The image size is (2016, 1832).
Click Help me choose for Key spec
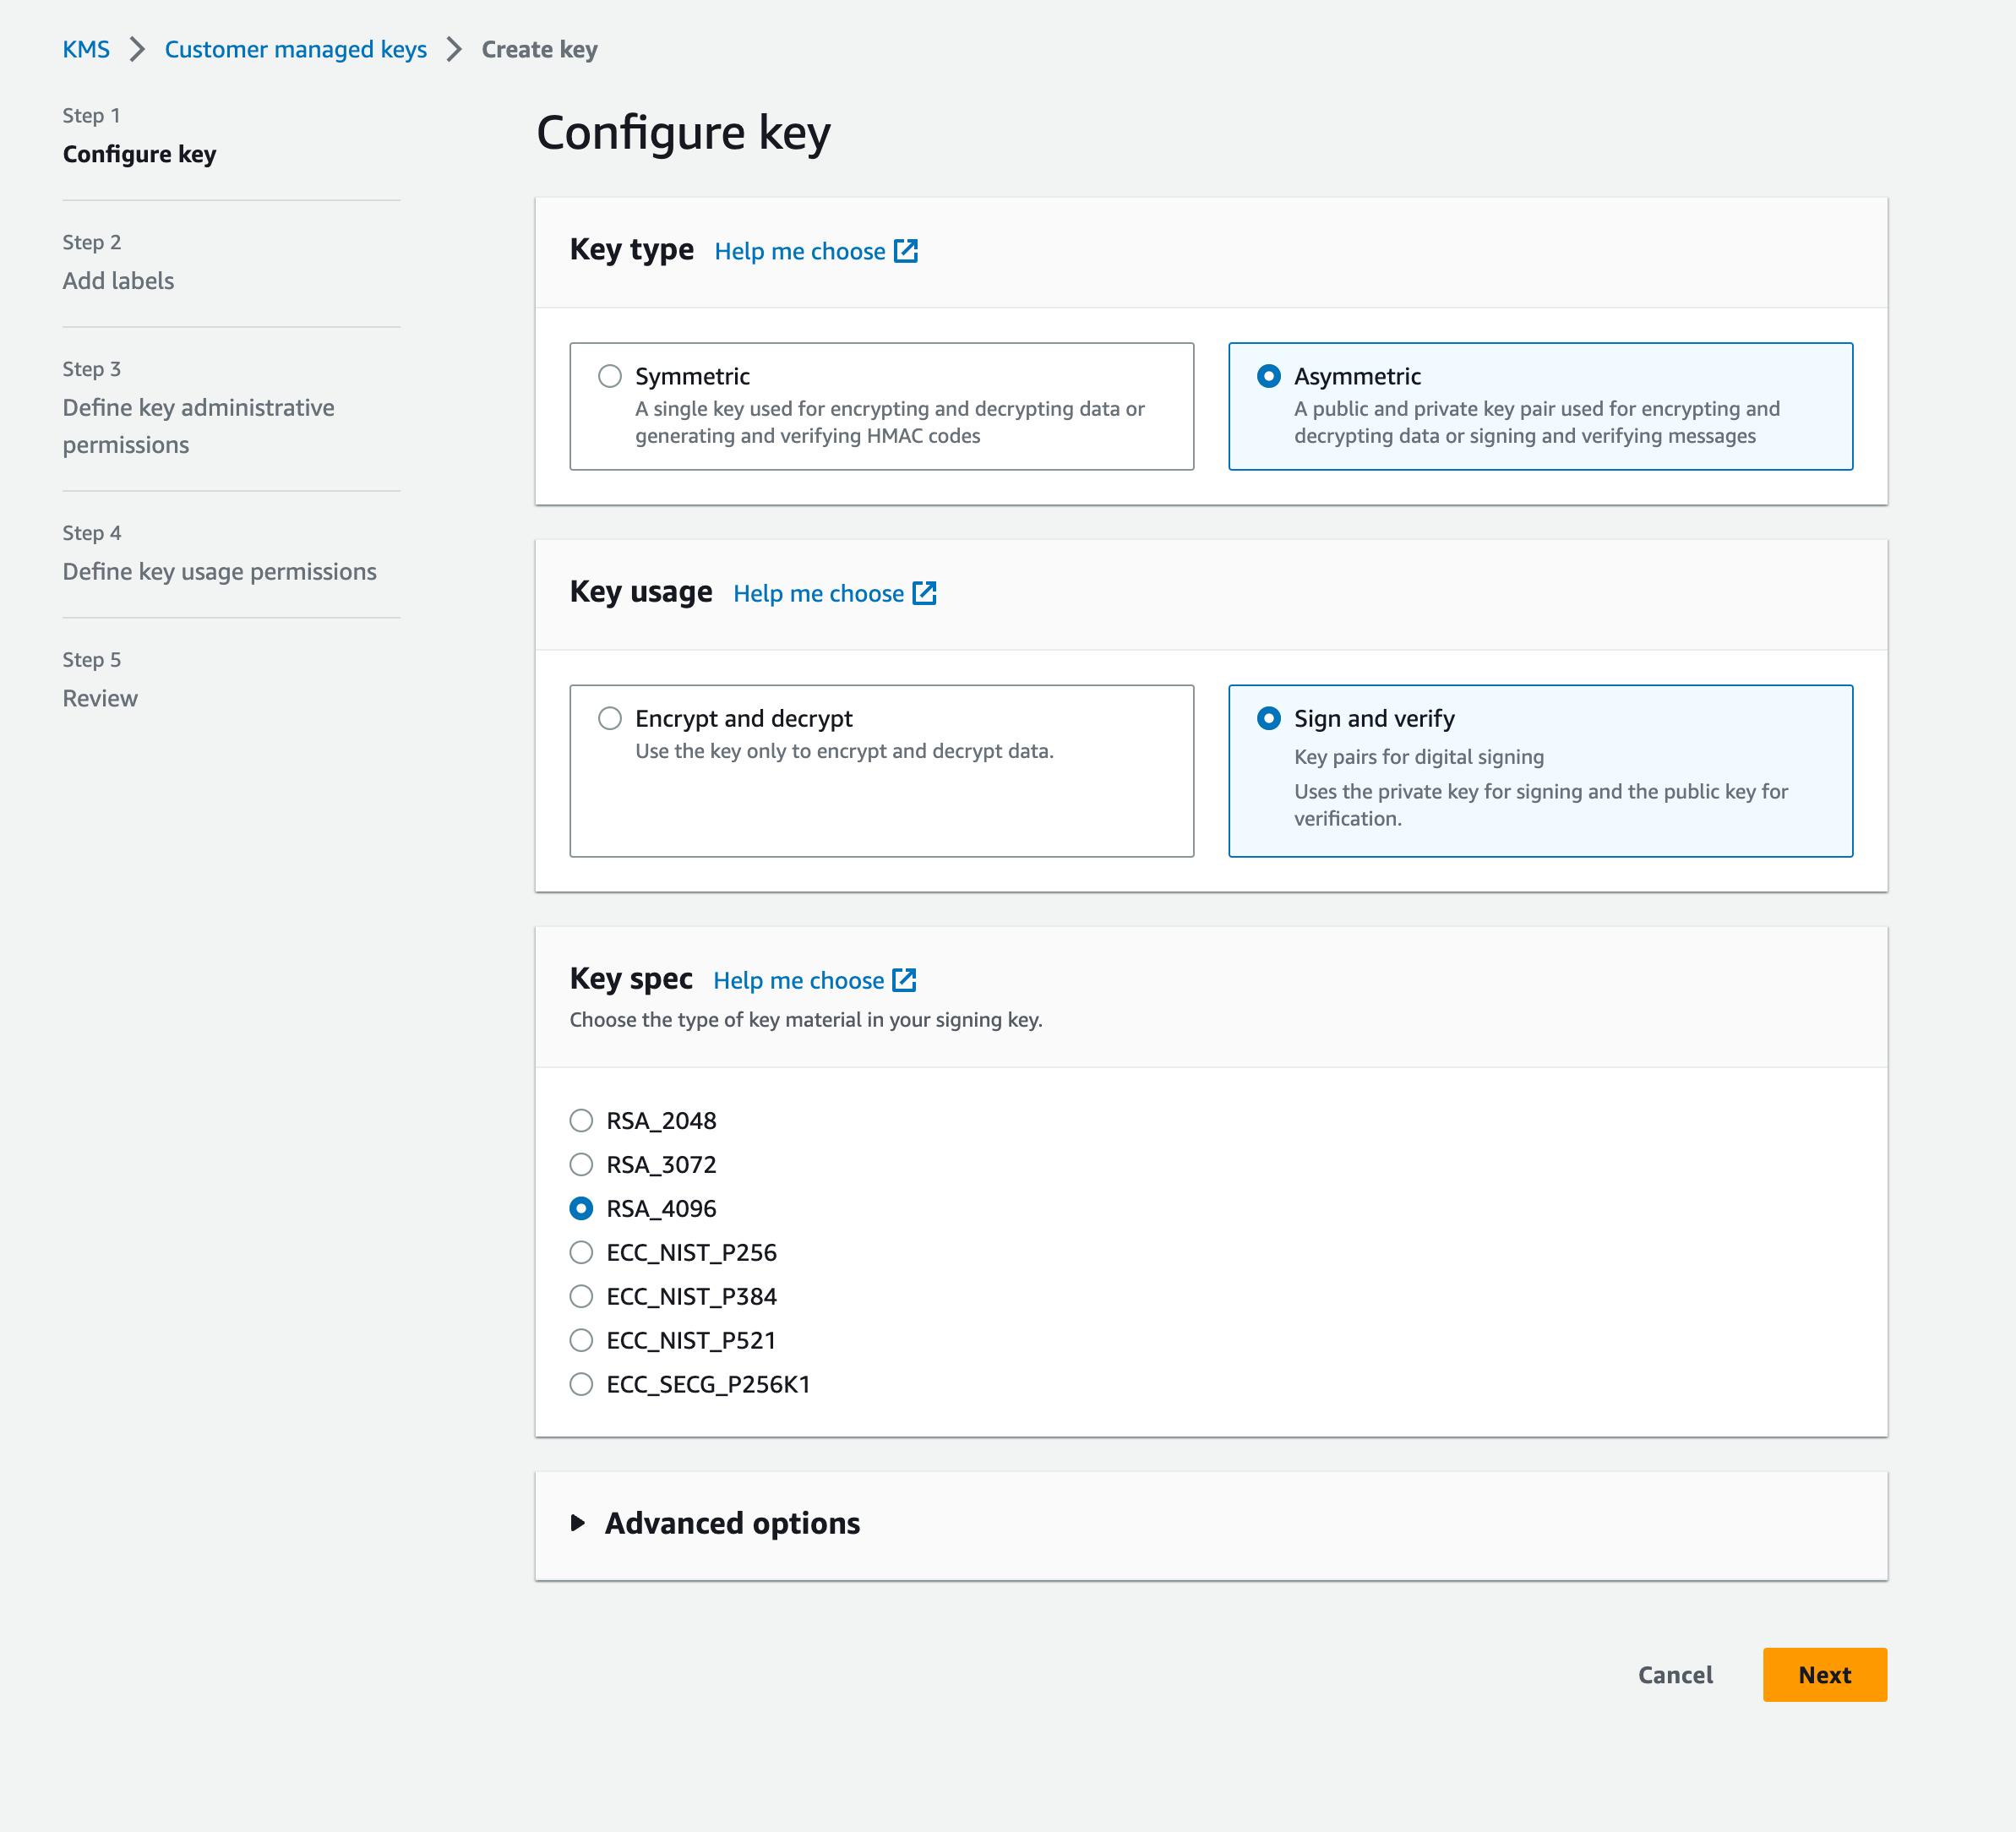799,980
